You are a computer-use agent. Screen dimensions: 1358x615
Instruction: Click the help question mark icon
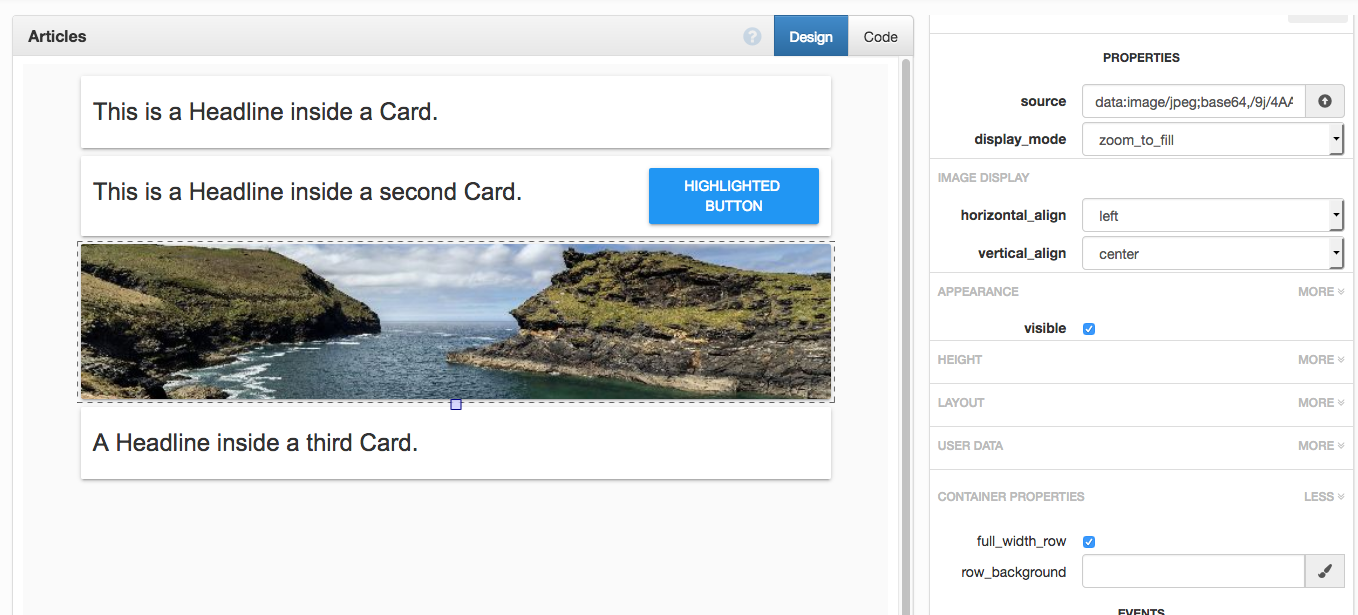tap(752, 37)
